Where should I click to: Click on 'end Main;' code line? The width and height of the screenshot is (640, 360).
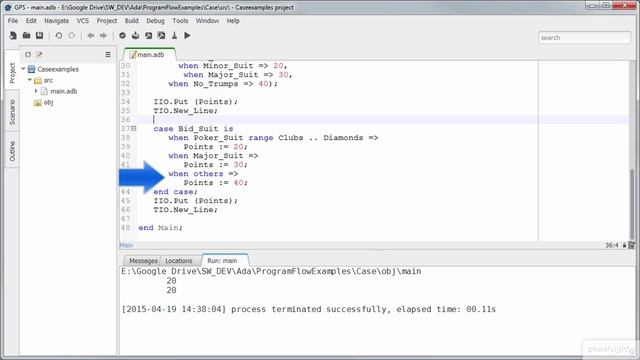[160, 227]
